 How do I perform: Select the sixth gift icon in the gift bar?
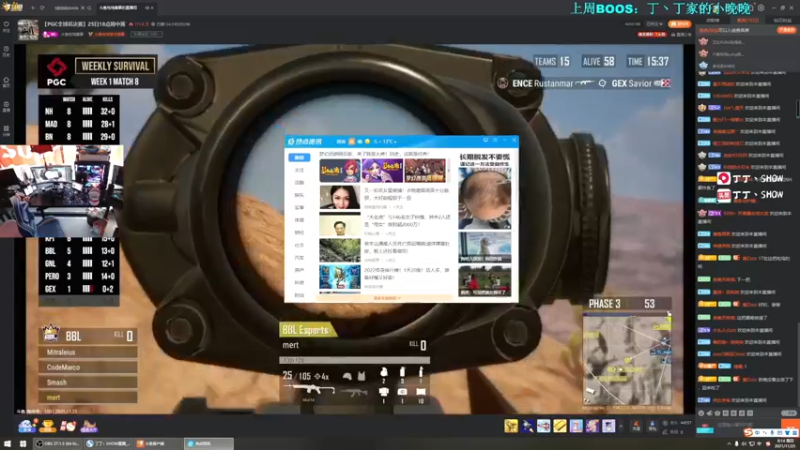pos(592,426)
